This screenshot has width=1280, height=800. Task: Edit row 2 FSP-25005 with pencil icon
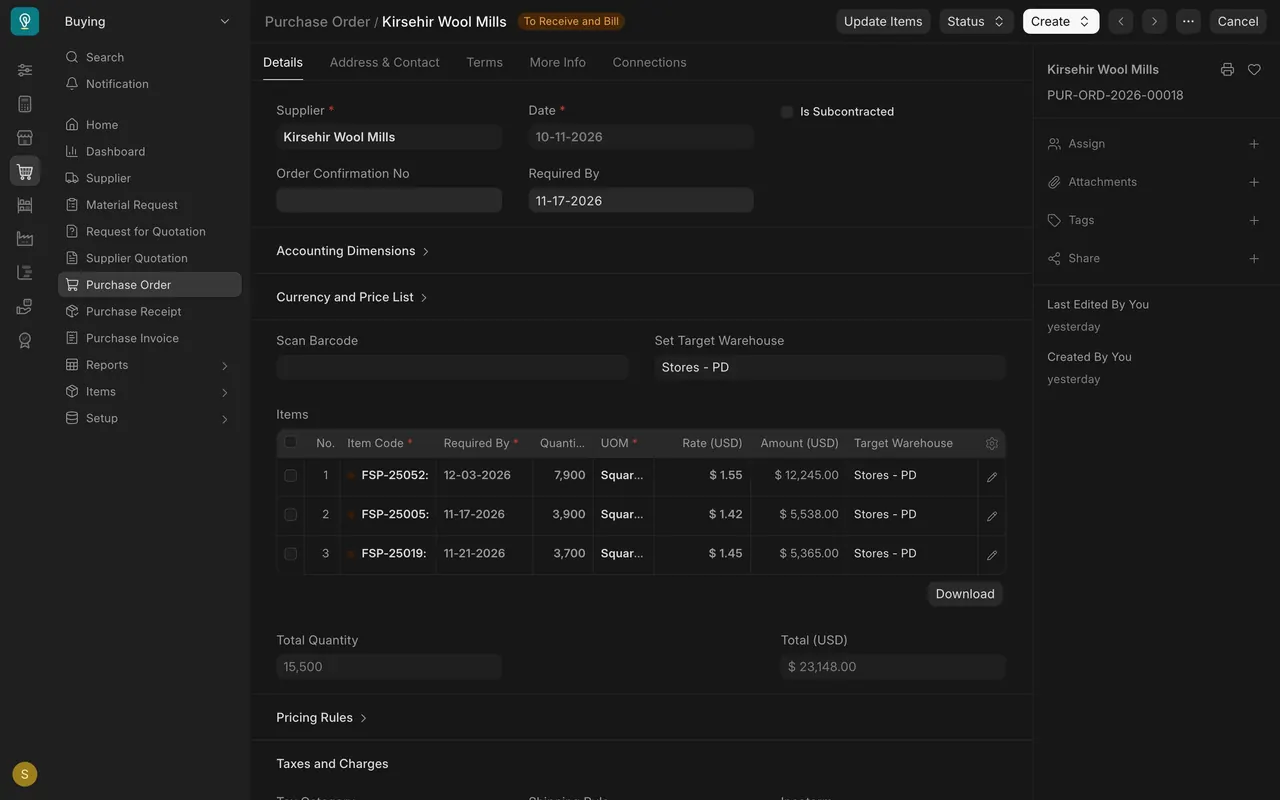[992, 516]
